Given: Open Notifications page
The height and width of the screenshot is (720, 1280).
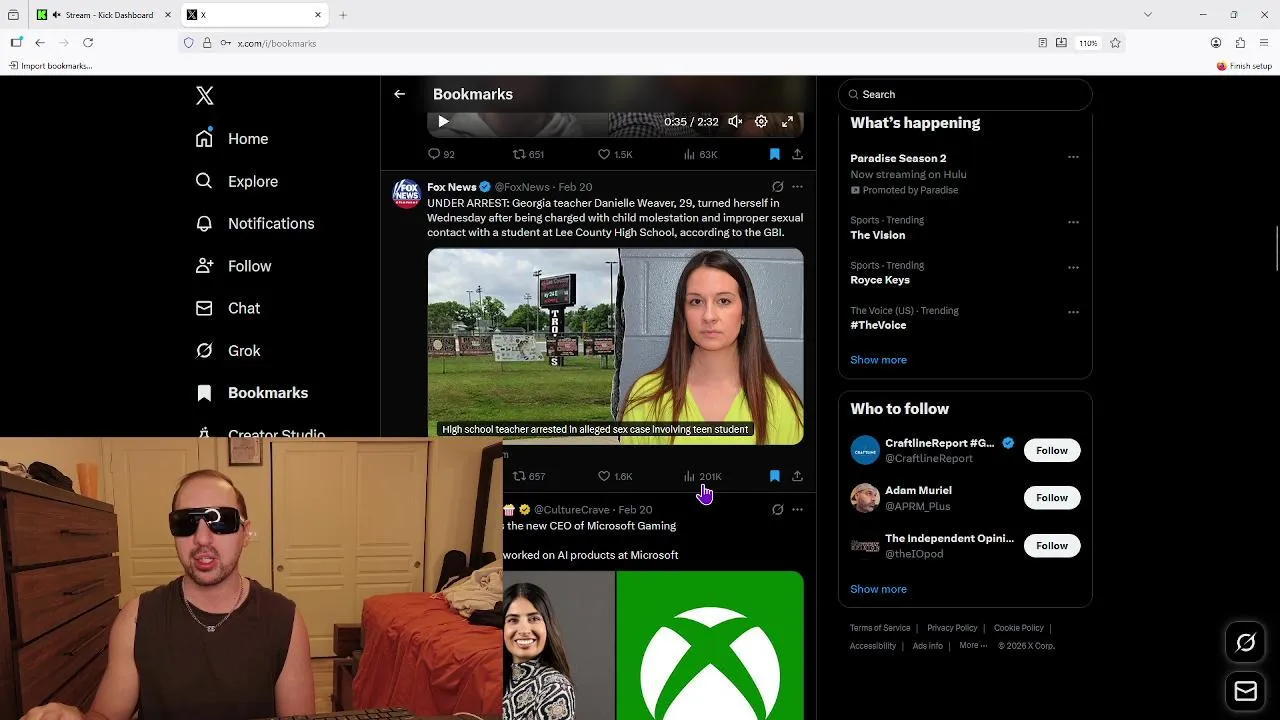Looking at the screenshot, I should [255, 223].
